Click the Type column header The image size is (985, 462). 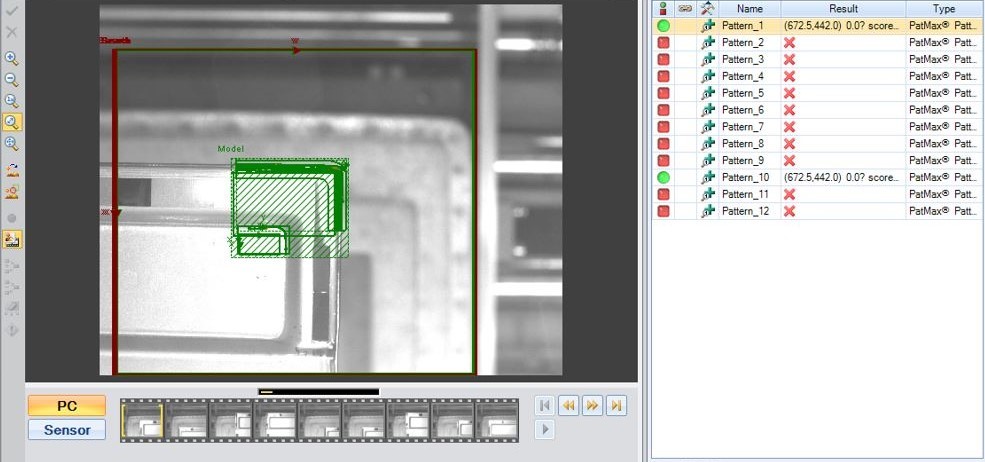point(943,8)
